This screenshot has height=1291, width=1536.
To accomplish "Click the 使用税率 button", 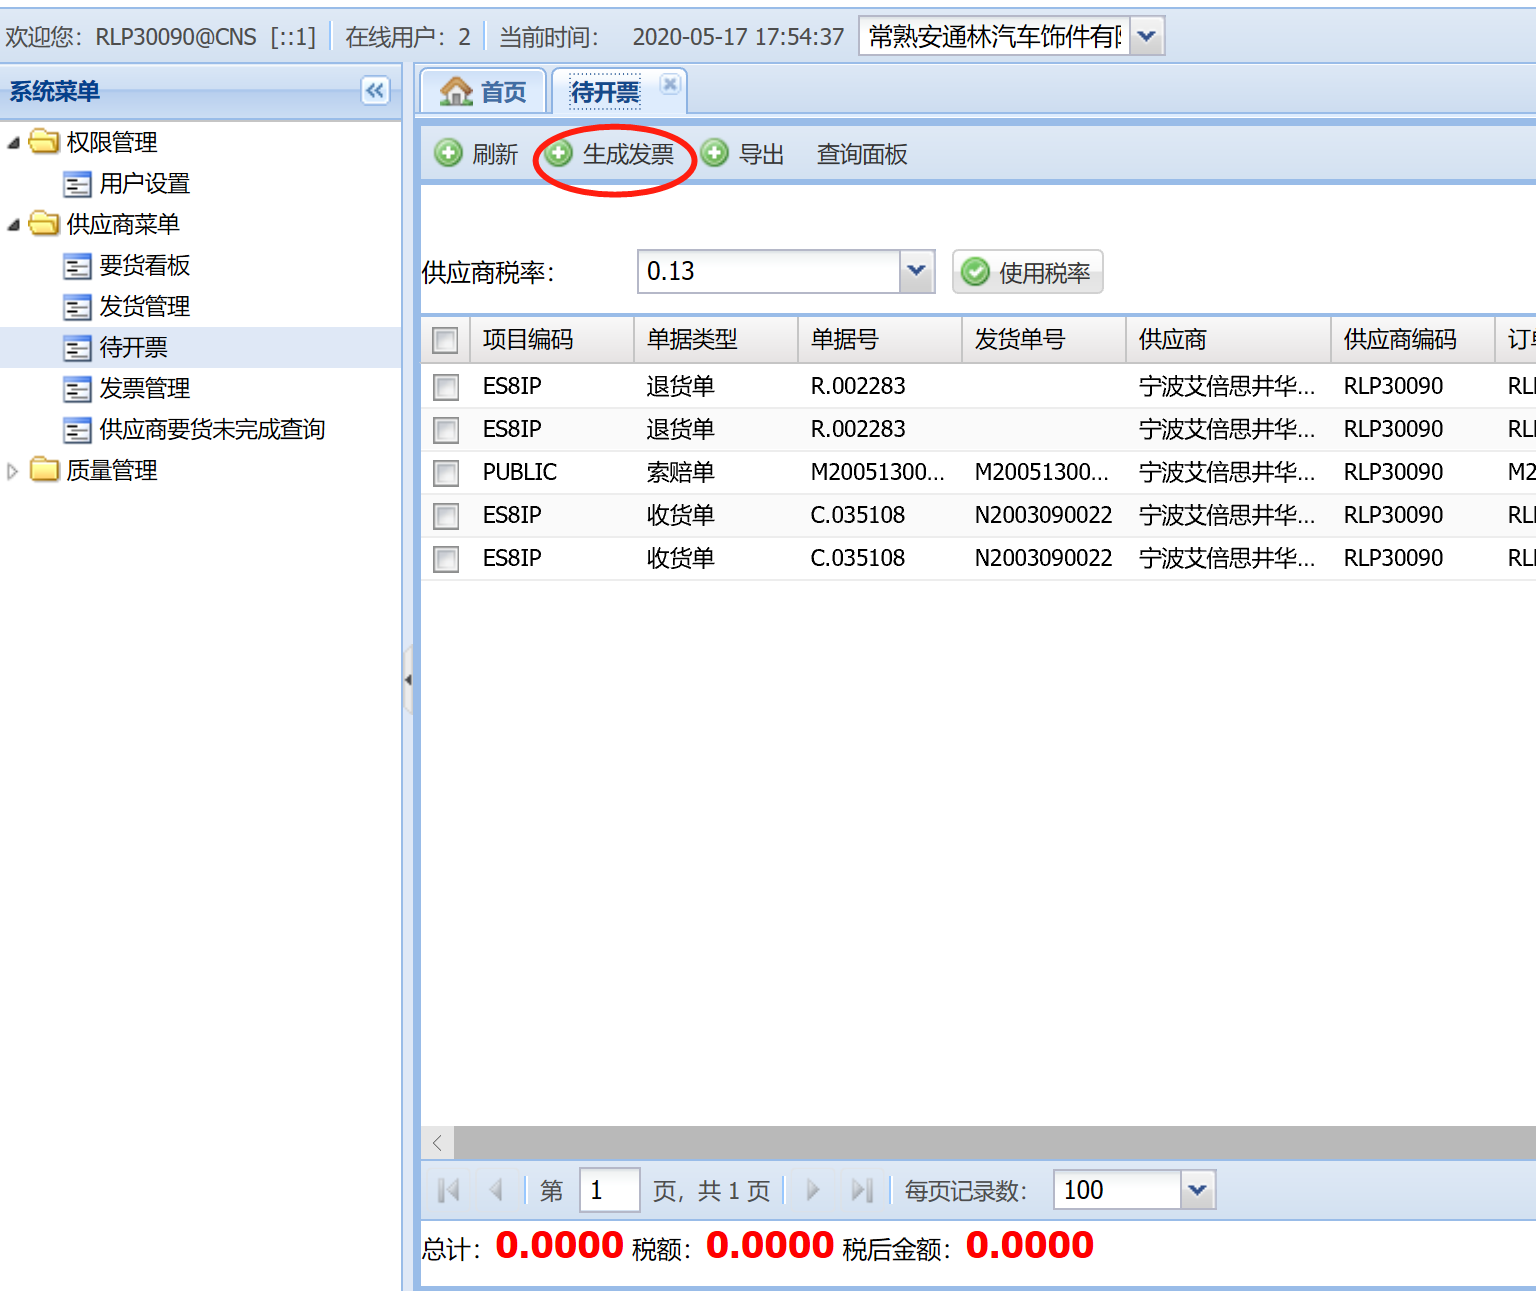I will (1027, 272).
